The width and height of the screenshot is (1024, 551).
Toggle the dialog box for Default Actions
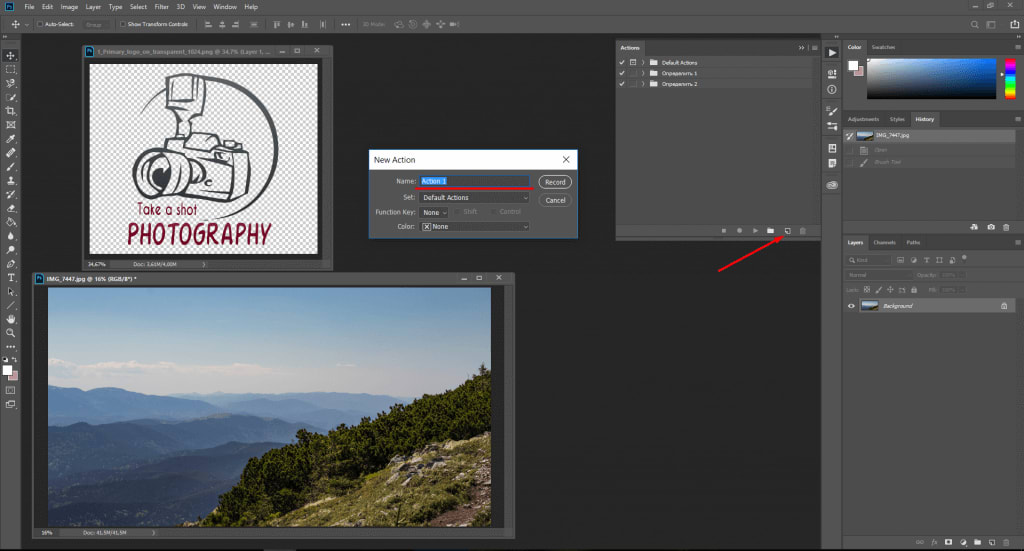coord(633,63)
